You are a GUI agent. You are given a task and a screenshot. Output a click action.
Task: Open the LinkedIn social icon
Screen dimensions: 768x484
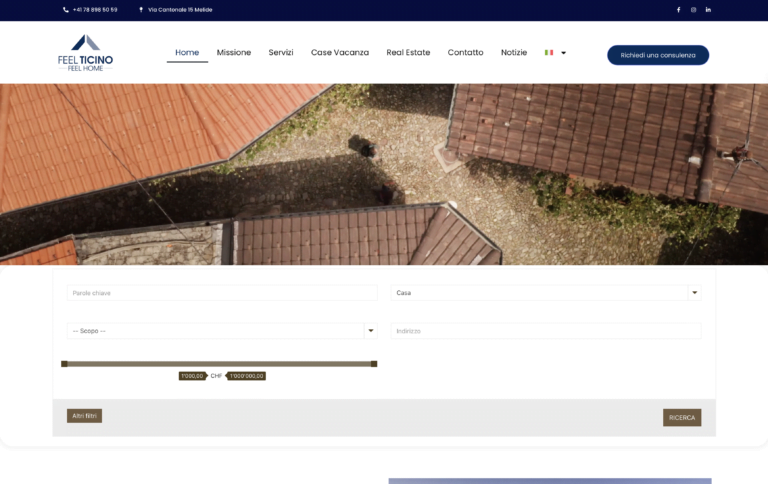pos(708,10)
